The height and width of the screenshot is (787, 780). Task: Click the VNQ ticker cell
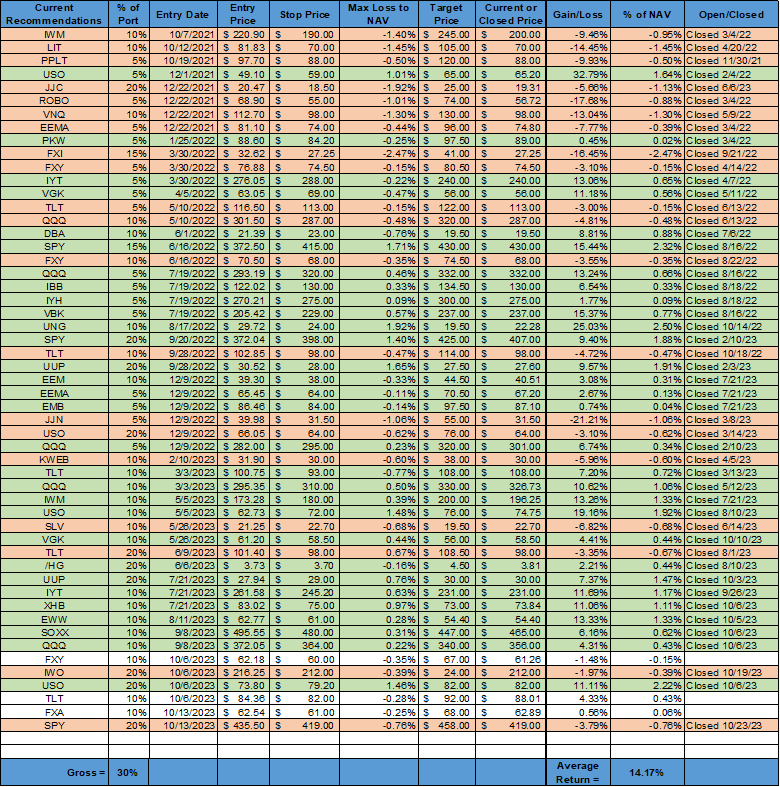pyautogui.click(x=54, y=114)
